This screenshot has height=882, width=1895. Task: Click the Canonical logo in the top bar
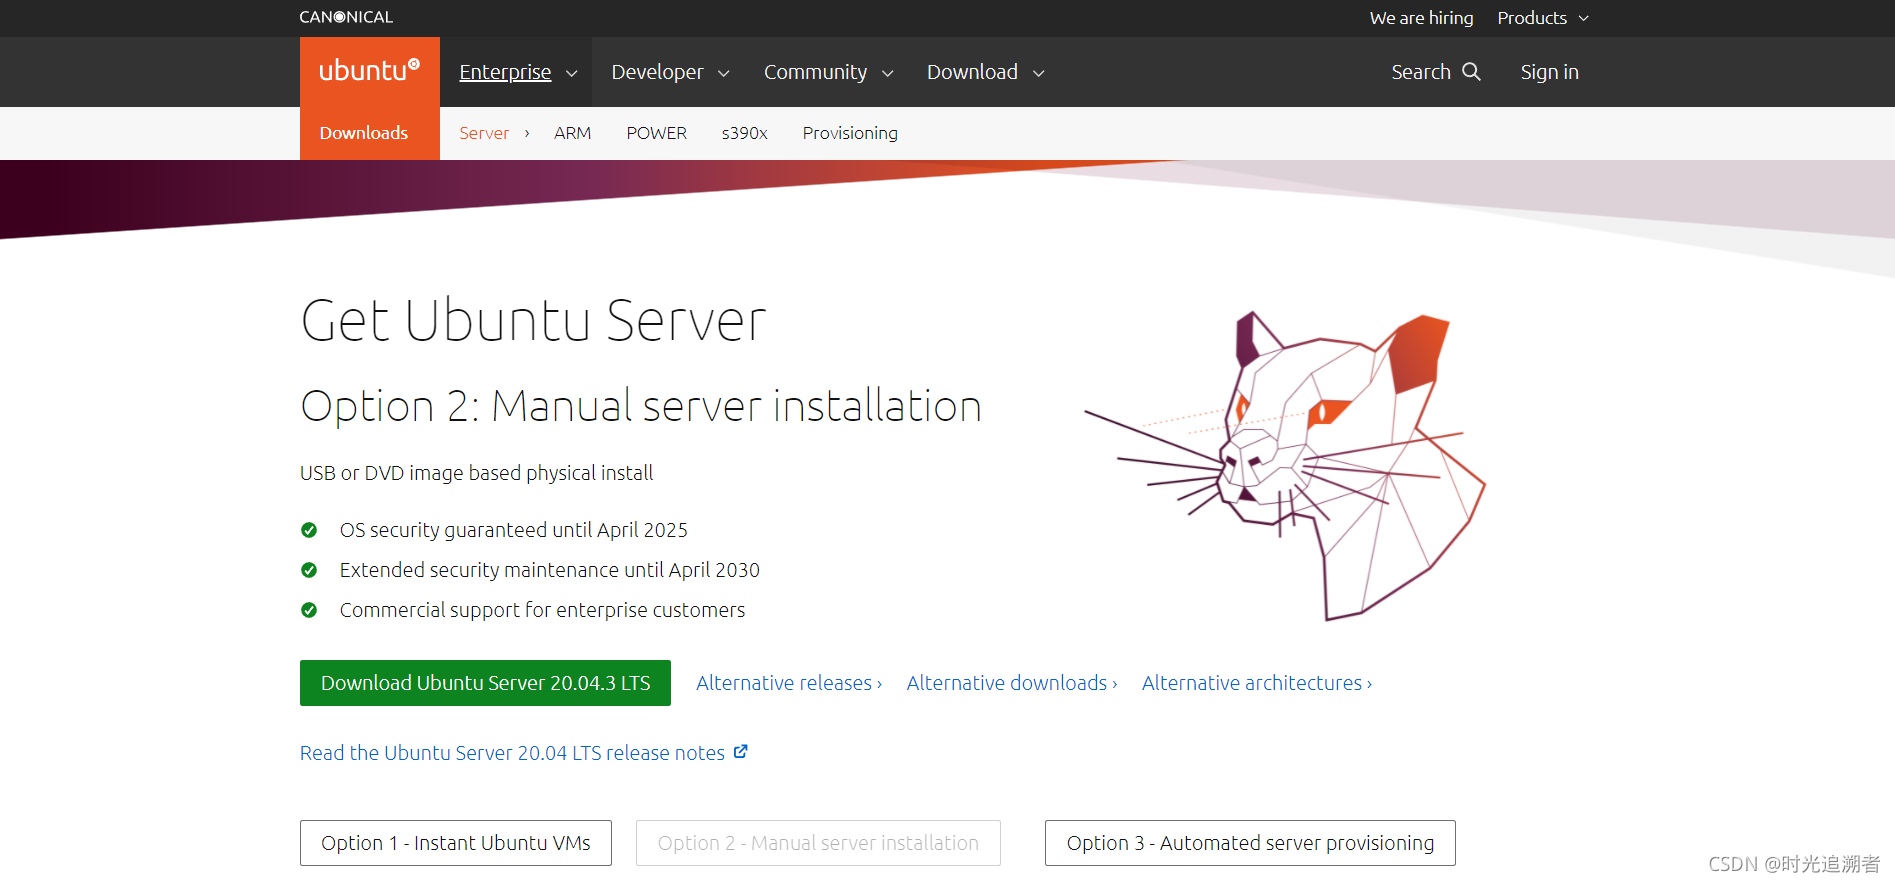(346, 17)
